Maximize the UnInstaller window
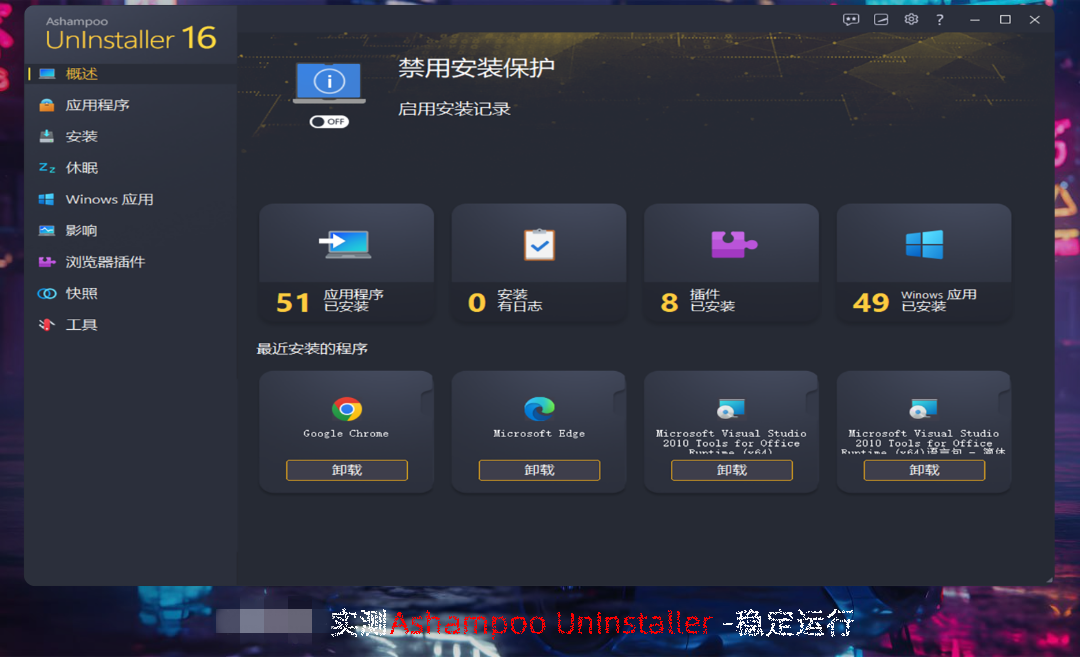Viewport: 1080px width, 657px height. point(1005,19)
